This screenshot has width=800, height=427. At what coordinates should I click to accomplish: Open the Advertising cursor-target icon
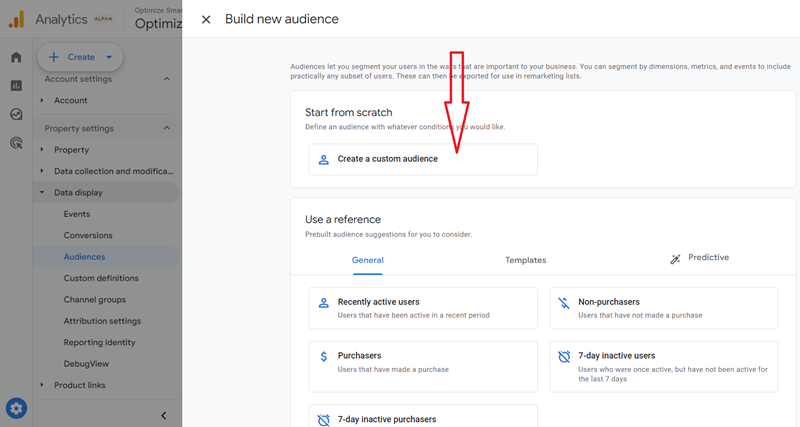pos(16,143)
